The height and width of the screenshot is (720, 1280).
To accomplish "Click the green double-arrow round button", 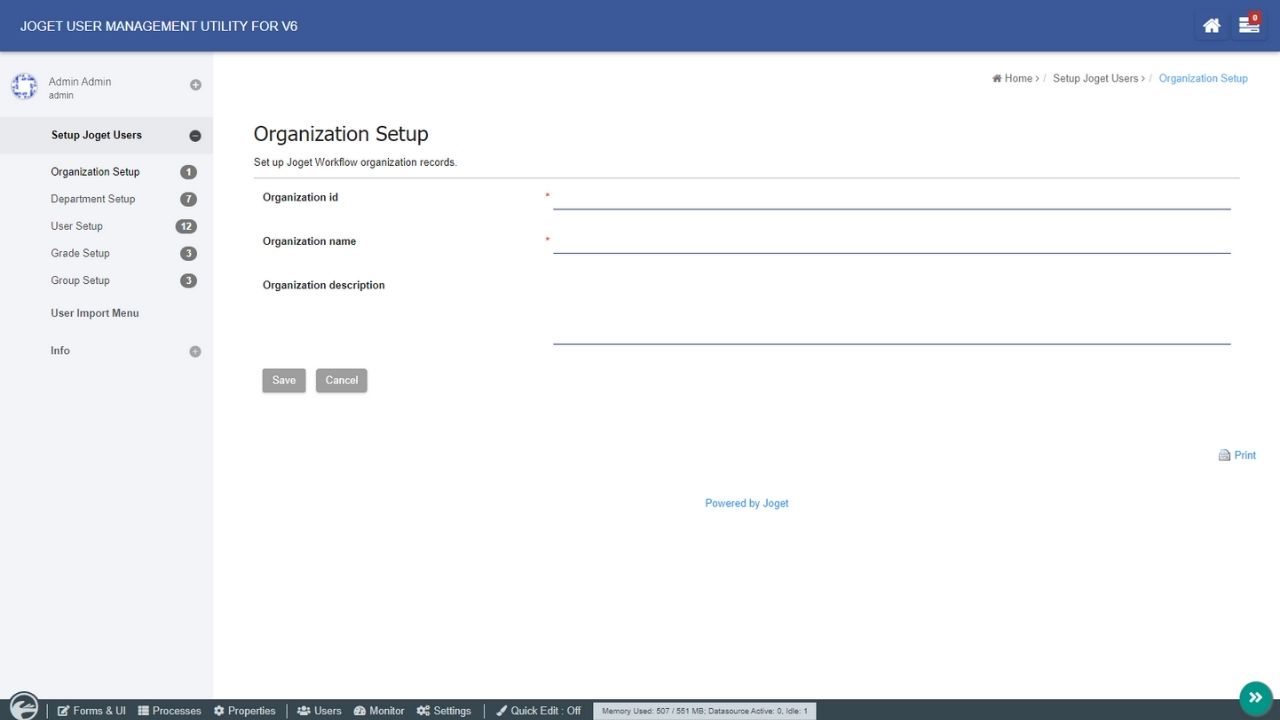I will pos(1255,697).
